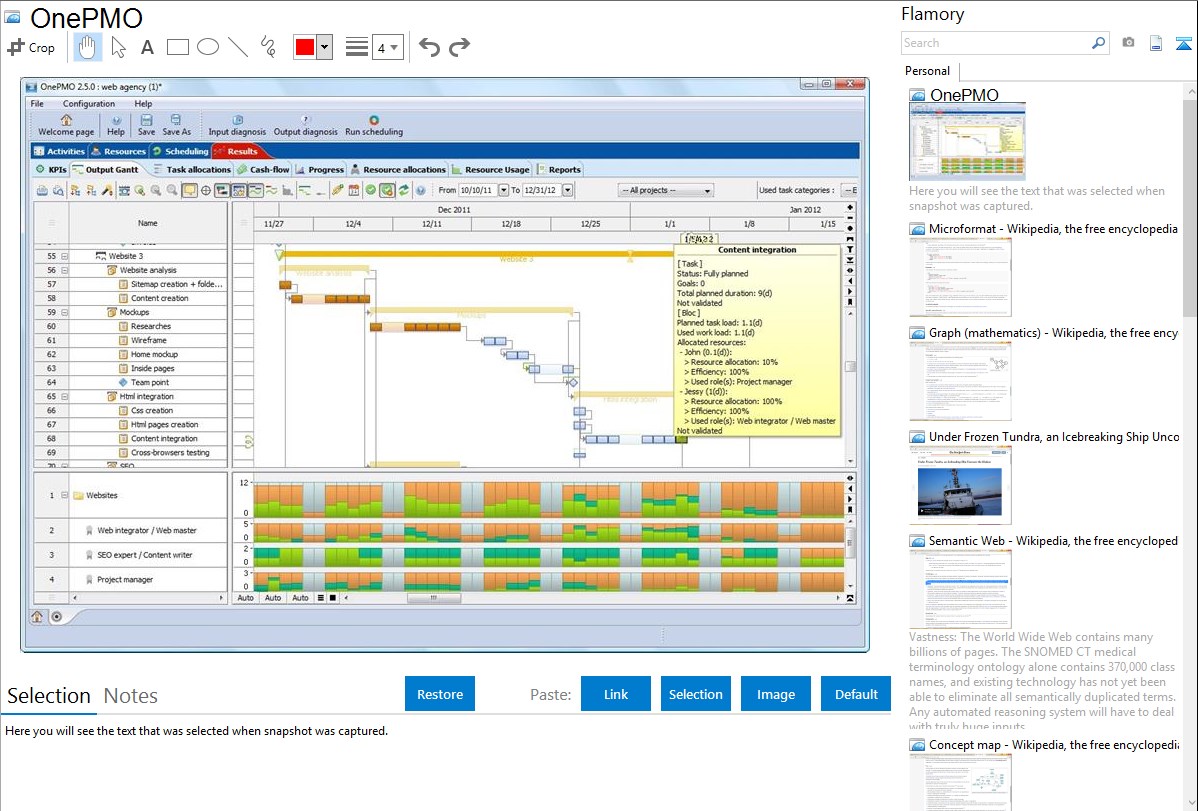The height and width of the screenshot is (811, 1198).
Task: Click the Run scheduling icon
Action: [x=374, y=120]
